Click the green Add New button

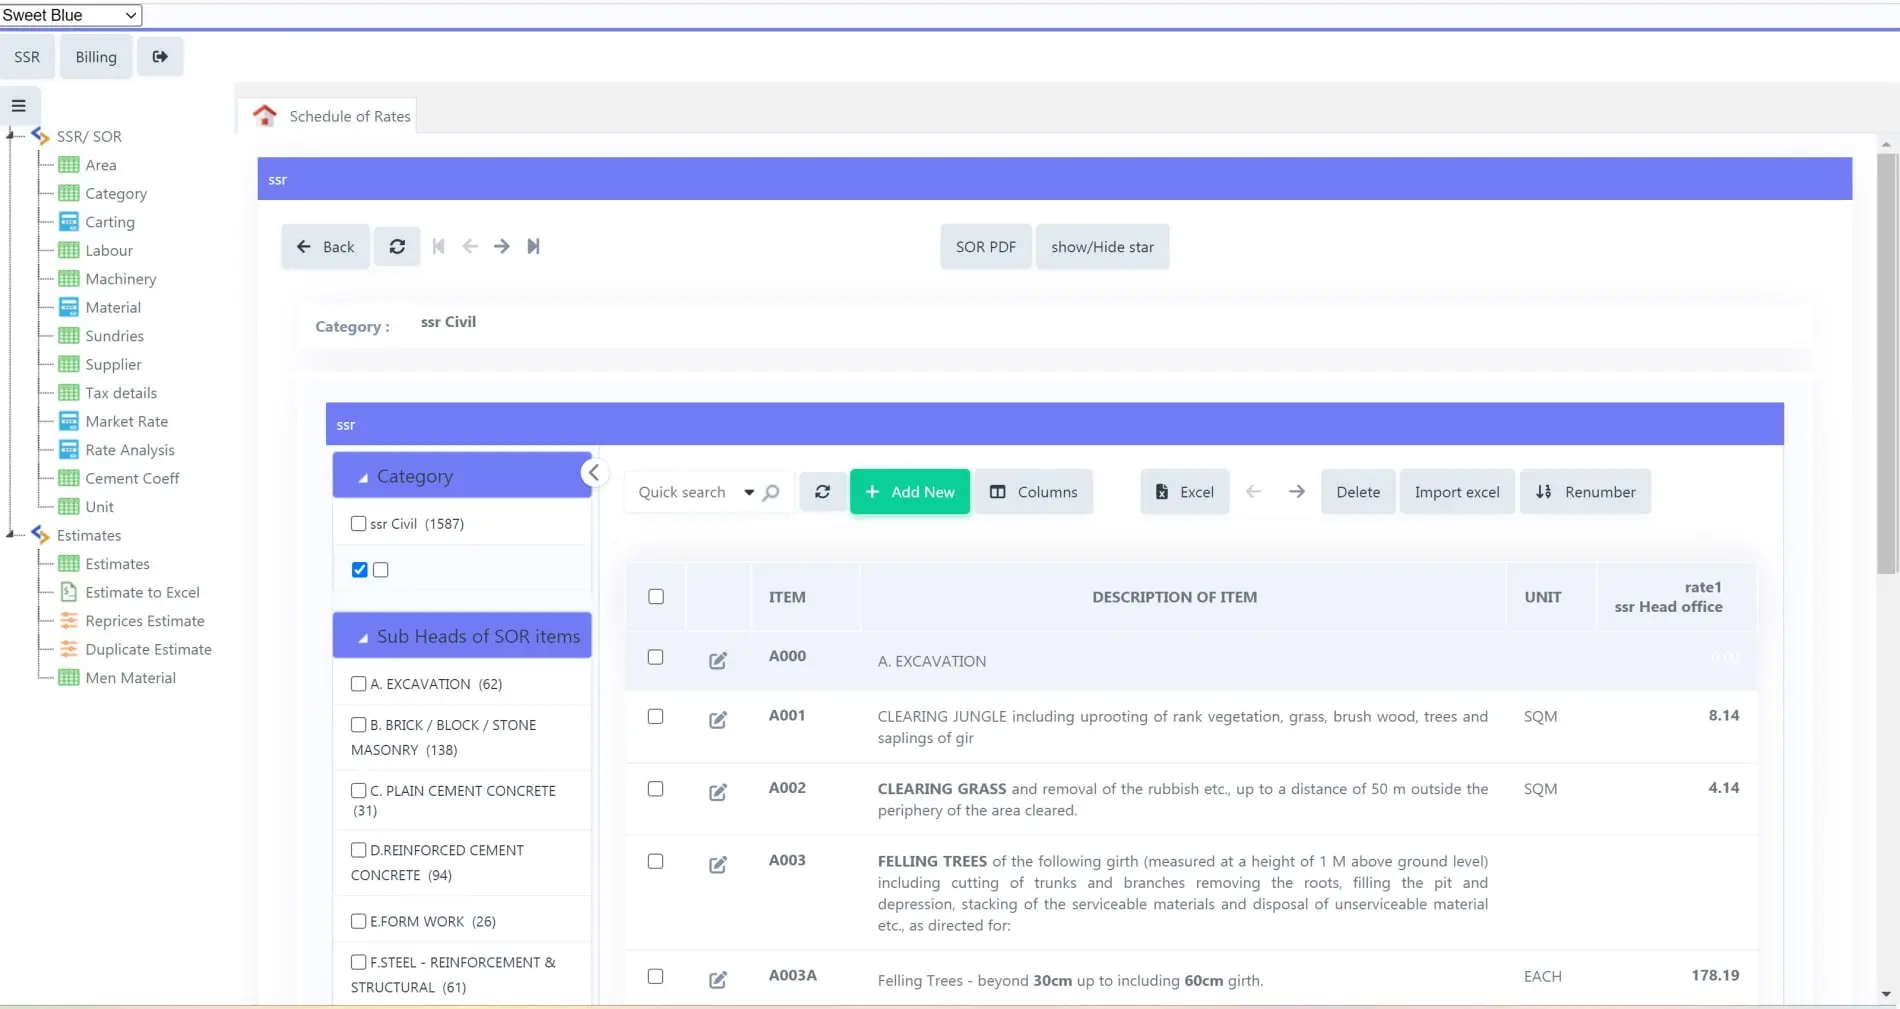909,492
